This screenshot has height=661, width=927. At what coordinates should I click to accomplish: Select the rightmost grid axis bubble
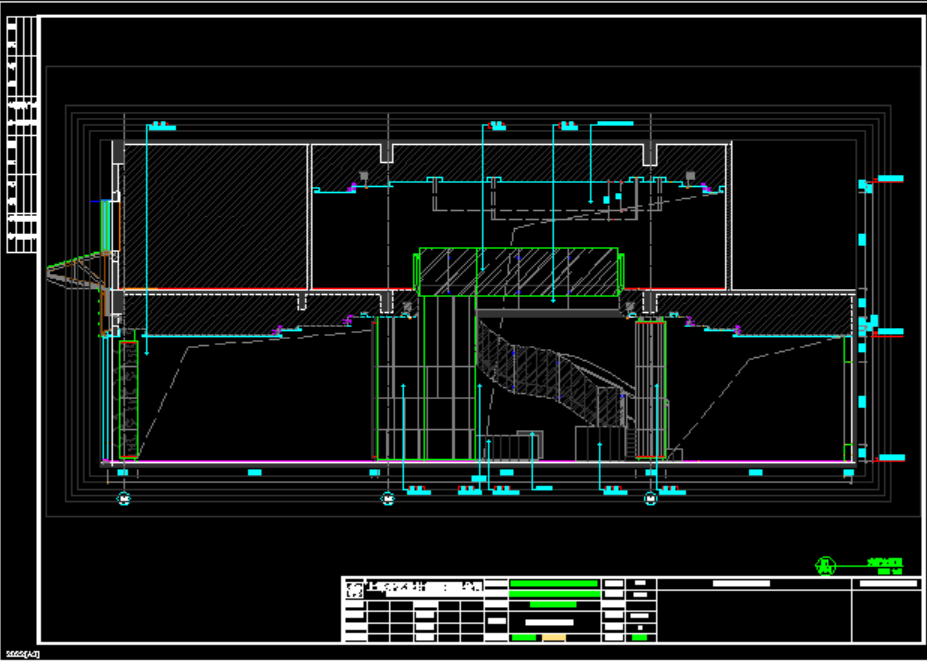(651, 500)
